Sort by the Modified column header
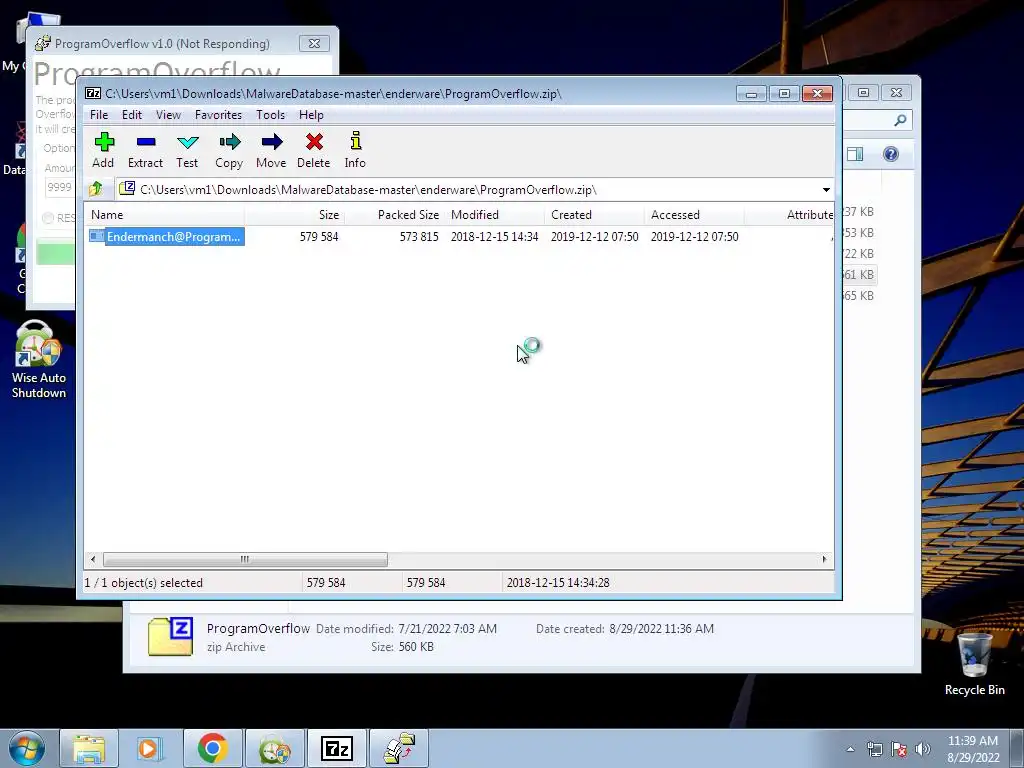This screenshot has height=768, width=1024. 494,215
